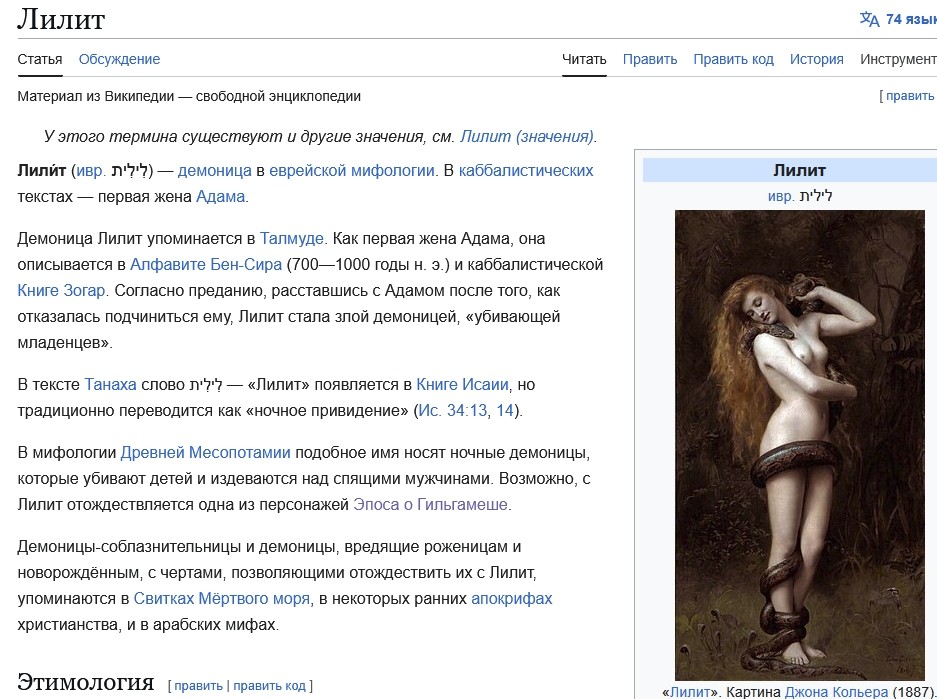Open the Алфавите Бен-Сира link
Image resolution: width=937 pixels, height=699 pixels.
click(206, 264)
